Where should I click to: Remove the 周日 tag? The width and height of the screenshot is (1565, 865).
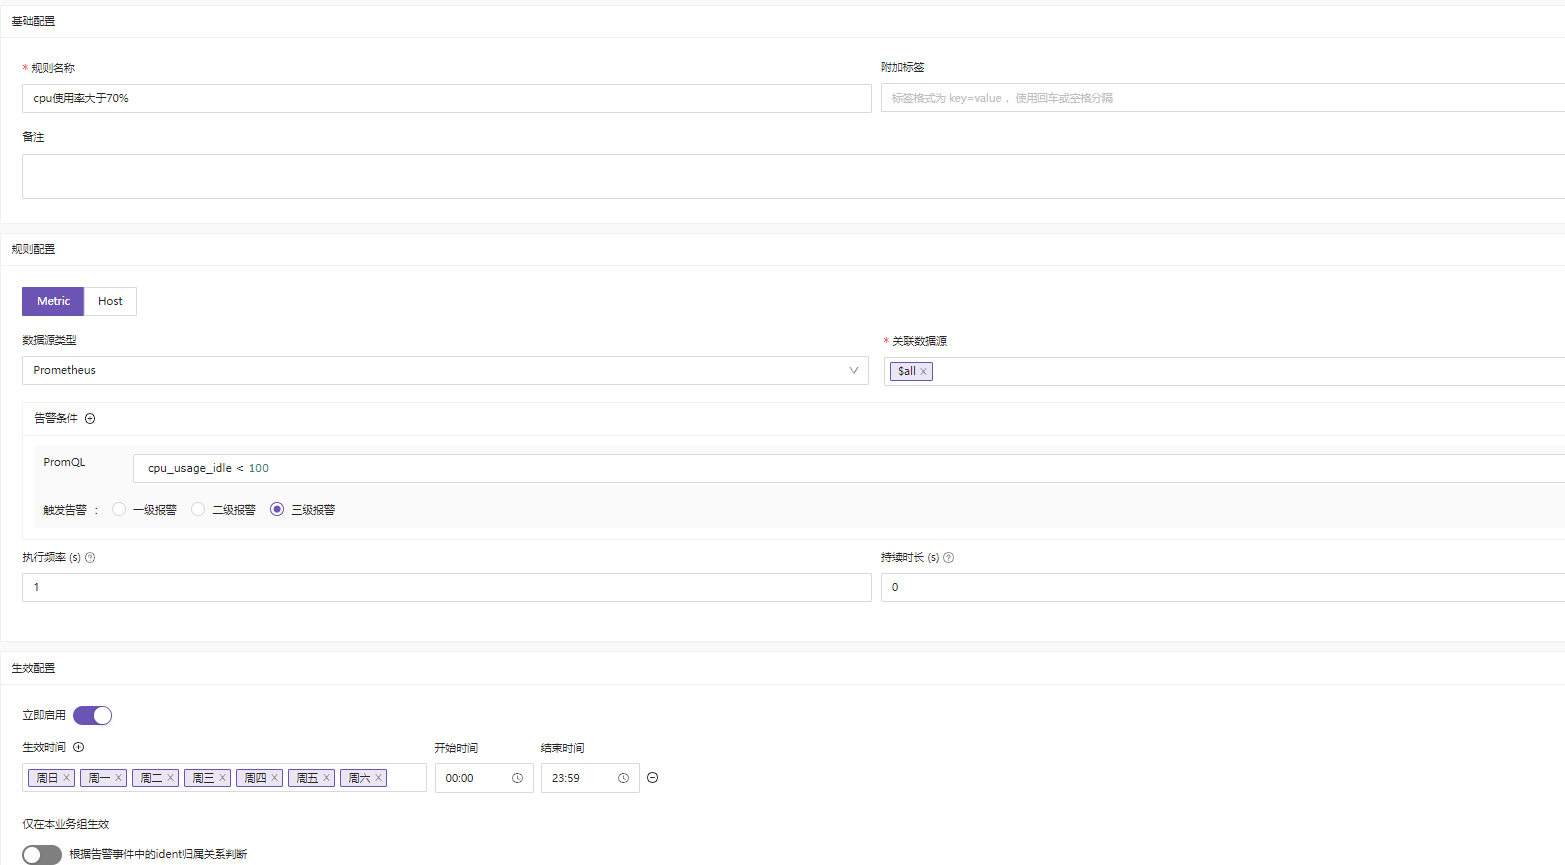tap(67, 778)
